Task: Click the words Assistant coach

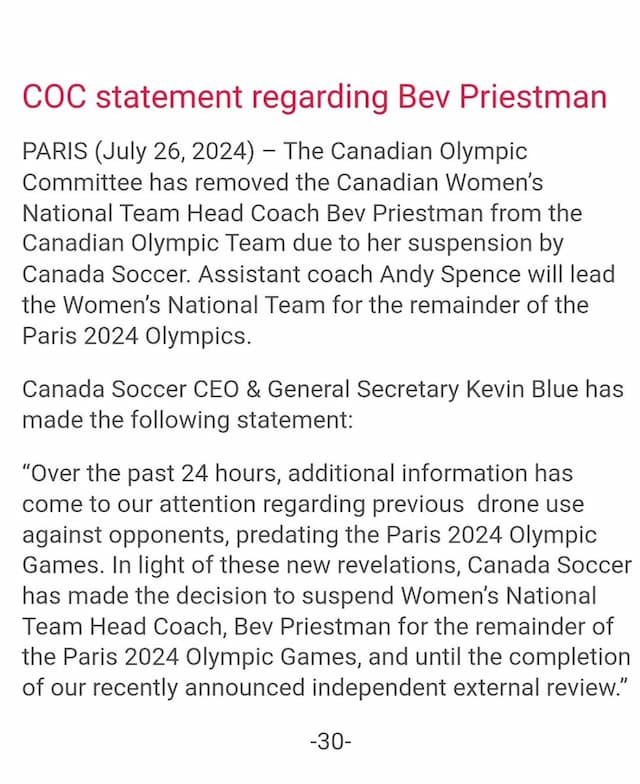Action: 285,274
